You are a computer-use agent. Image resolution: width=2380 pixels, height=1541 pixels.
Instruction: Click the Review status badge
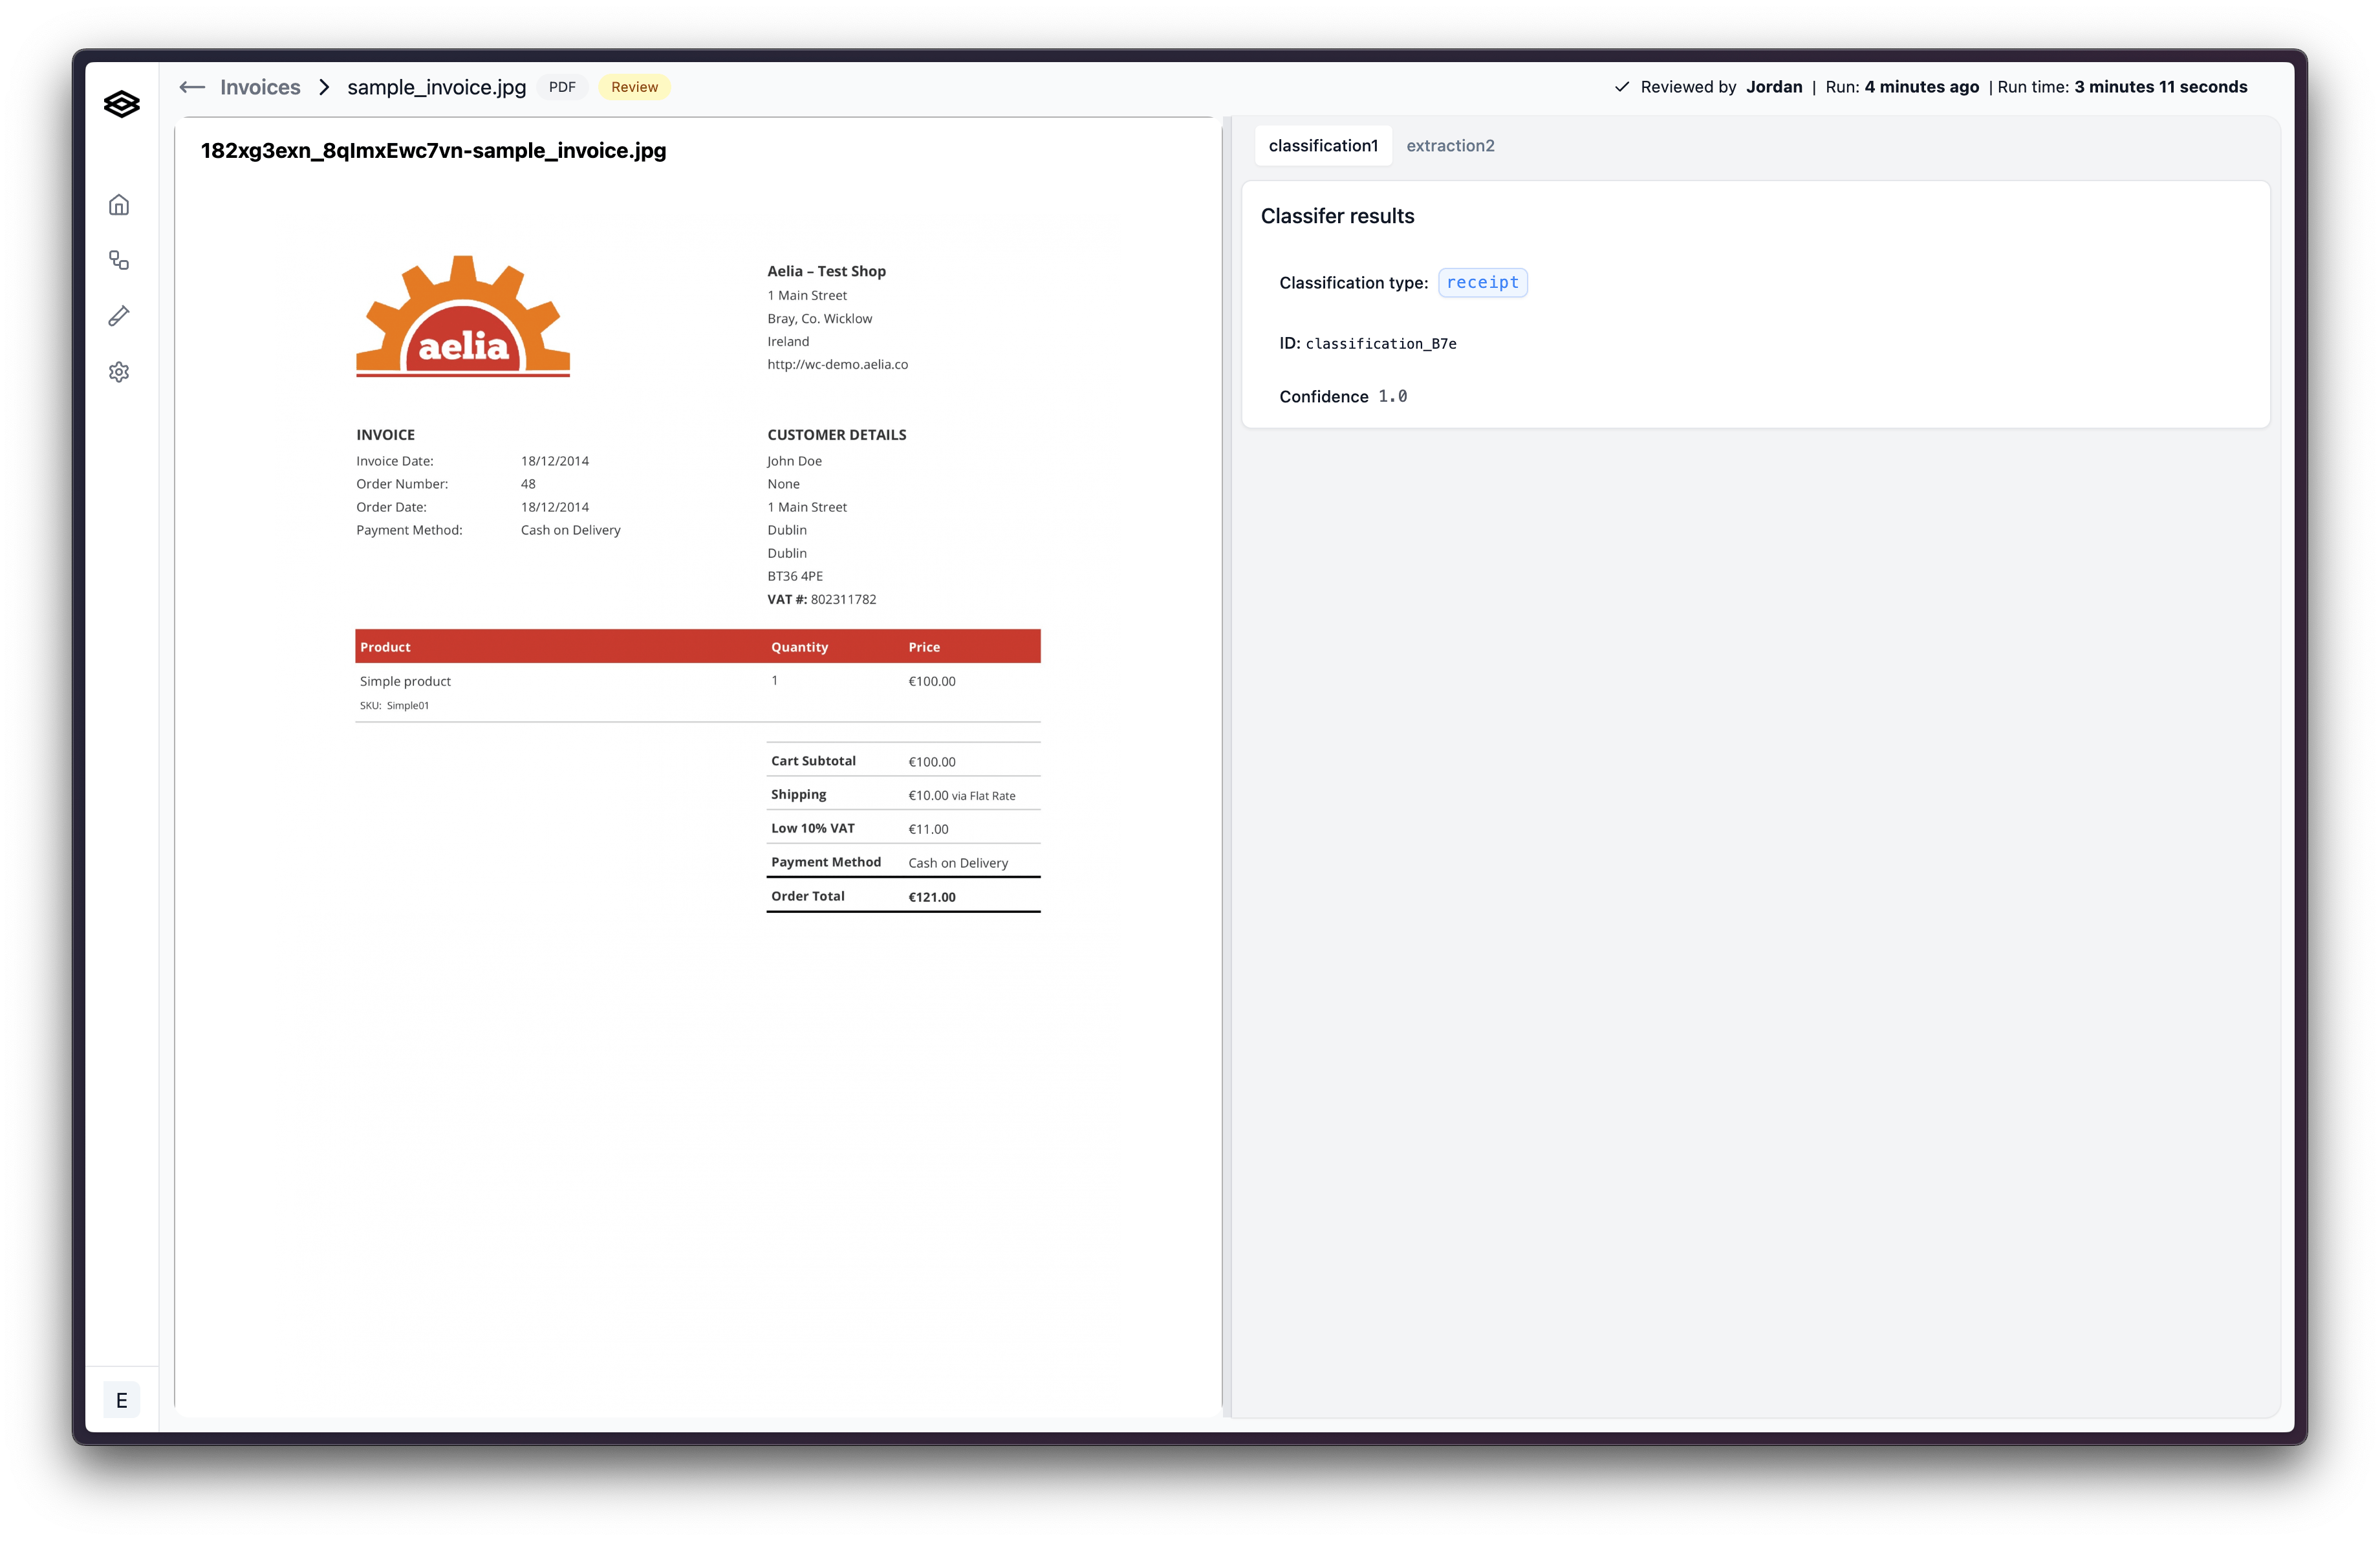(x=634, y=88)
